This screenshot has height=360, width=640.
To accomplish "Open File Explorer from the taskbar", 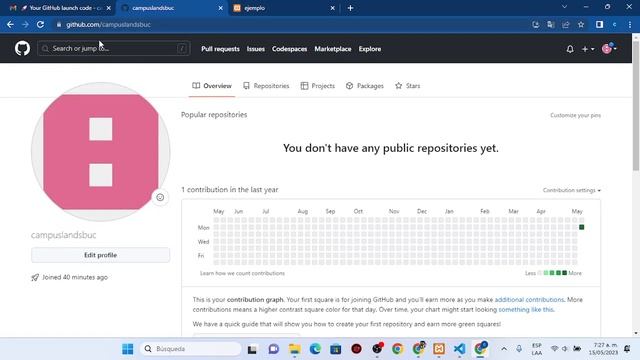I will [294, 349].
